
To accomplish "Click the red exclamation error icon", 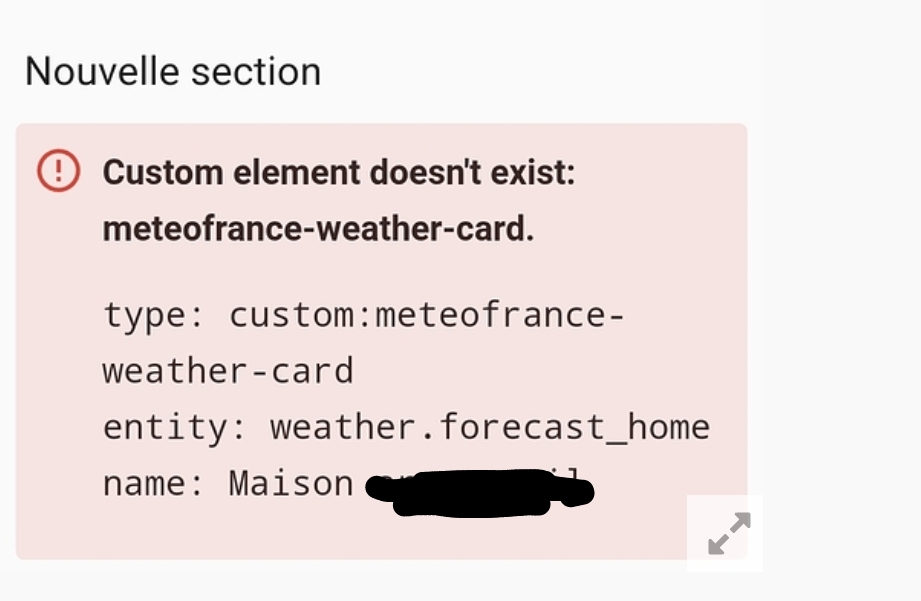I will click(58, 170).
